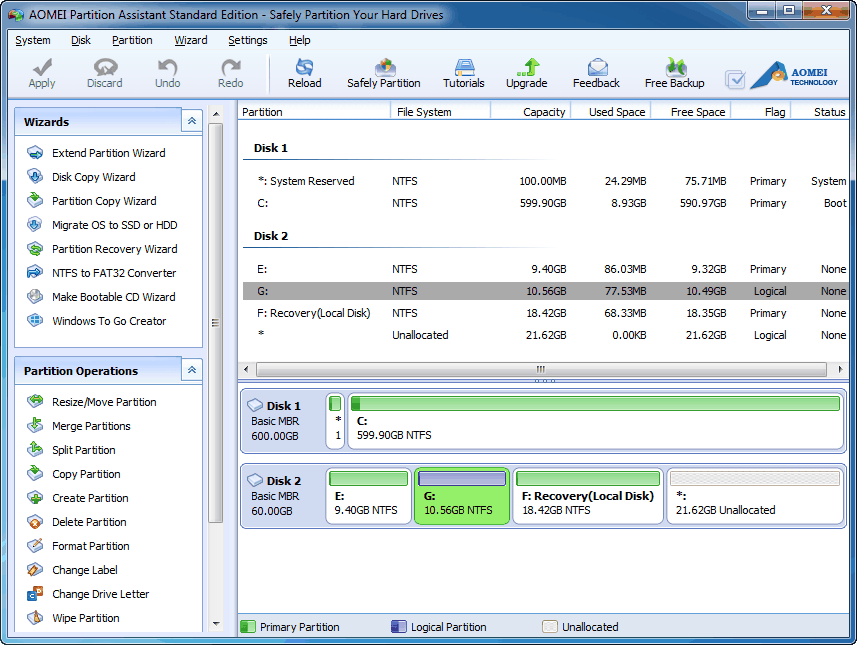857x645 pixels.
Task: Click the checkbox icon beside AOMEI logo
Action: pyautogui.click(x=735, y=80)
